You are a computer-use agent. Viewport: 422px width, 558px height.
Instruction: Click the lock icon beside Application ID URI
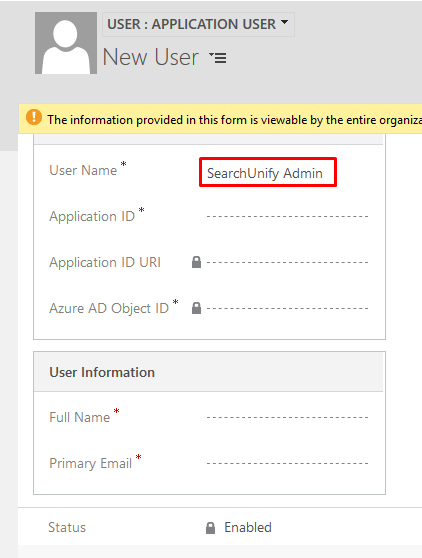tap(196, 262)
